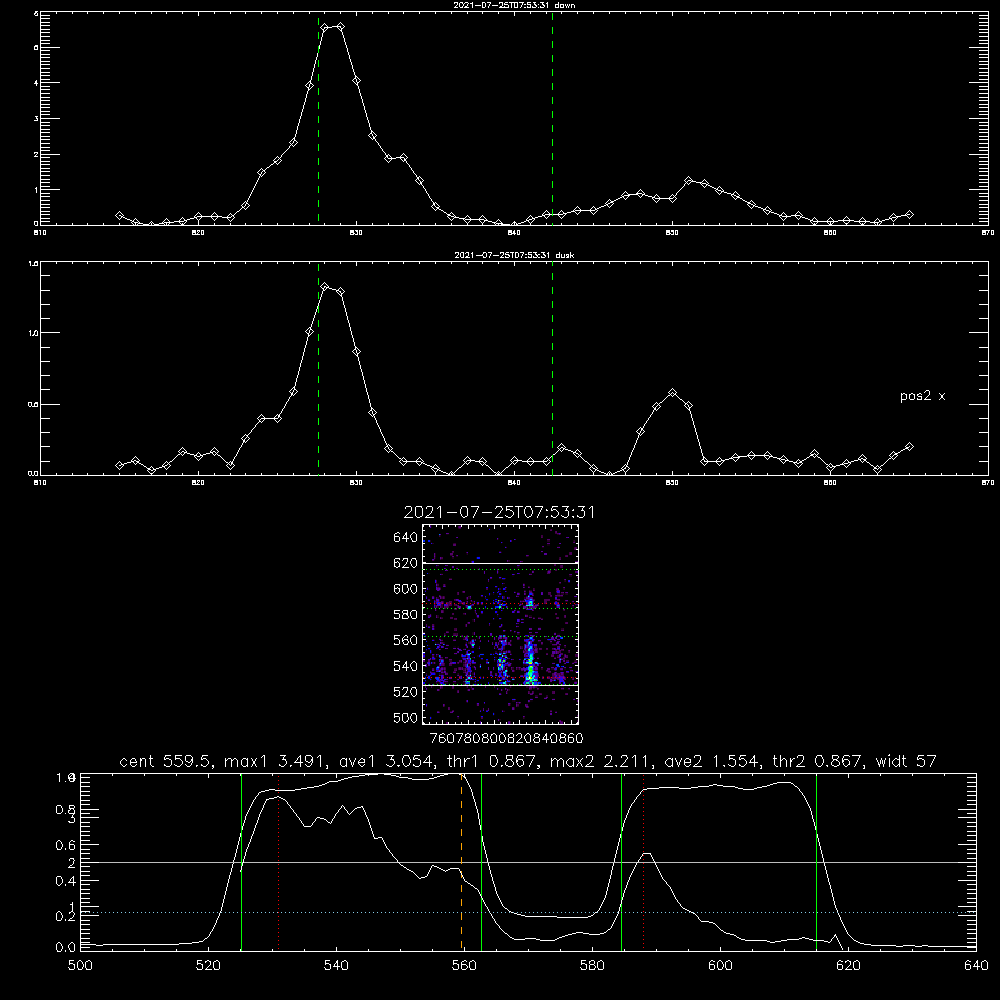The image size is (1000, 1000).
Task: Click the last diamond marker of dawn curve
Action: 909,215
